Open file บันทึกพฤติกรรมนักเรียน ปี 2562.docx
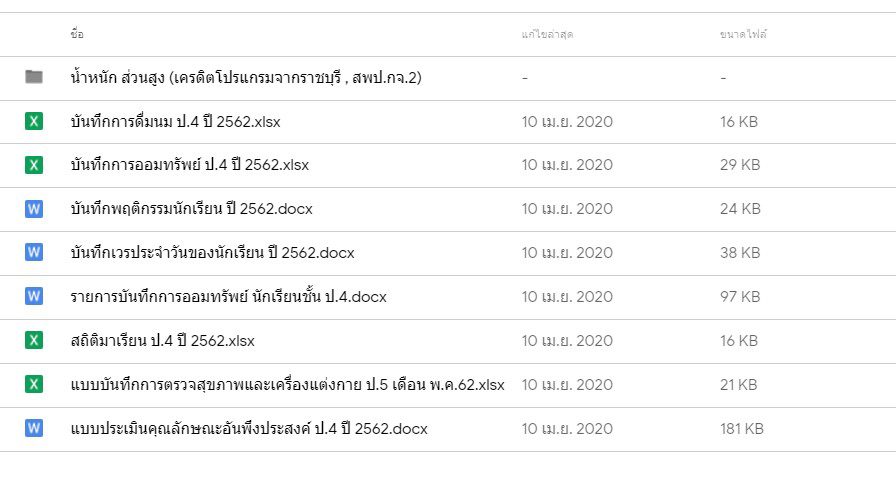Screen dimensions: 896x477 (191, 209)
